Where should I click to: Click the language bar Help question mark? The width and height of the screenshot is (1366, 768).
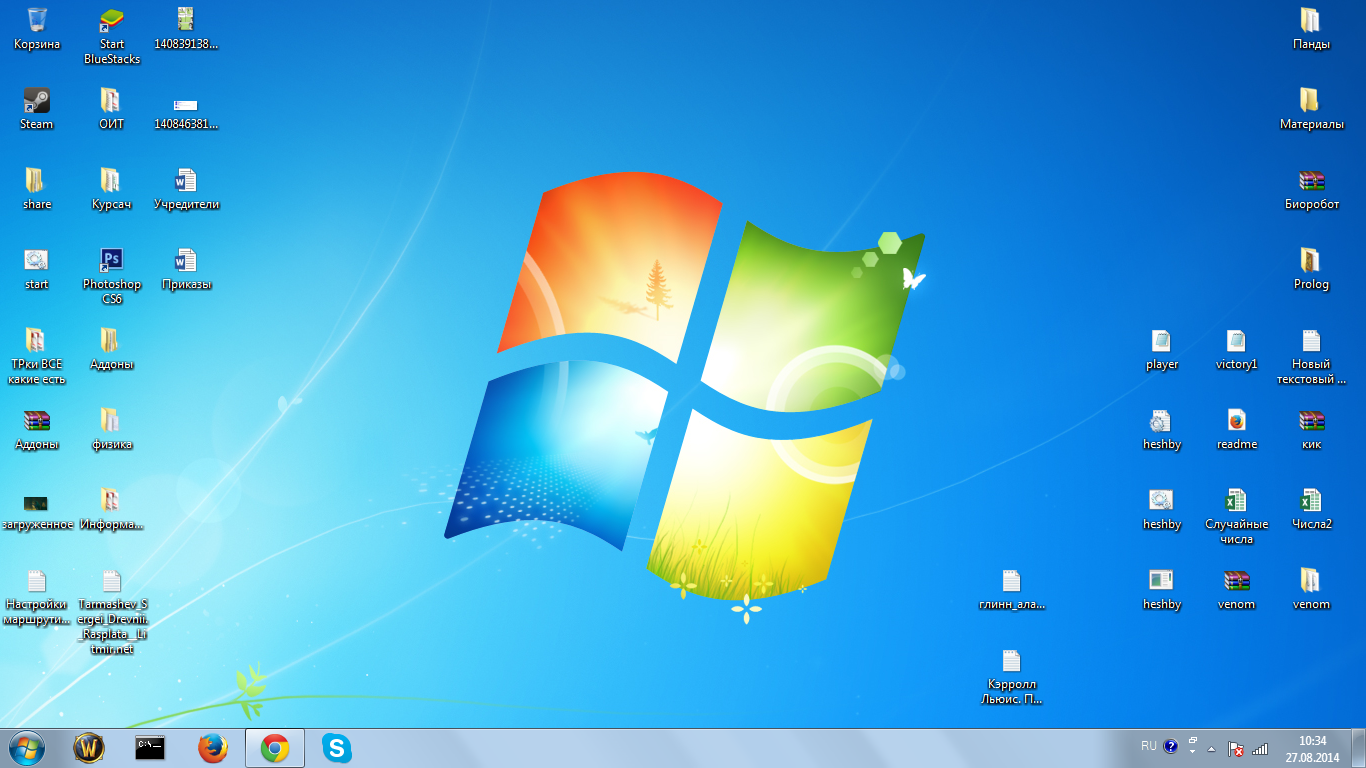(x=1171, y=746)
